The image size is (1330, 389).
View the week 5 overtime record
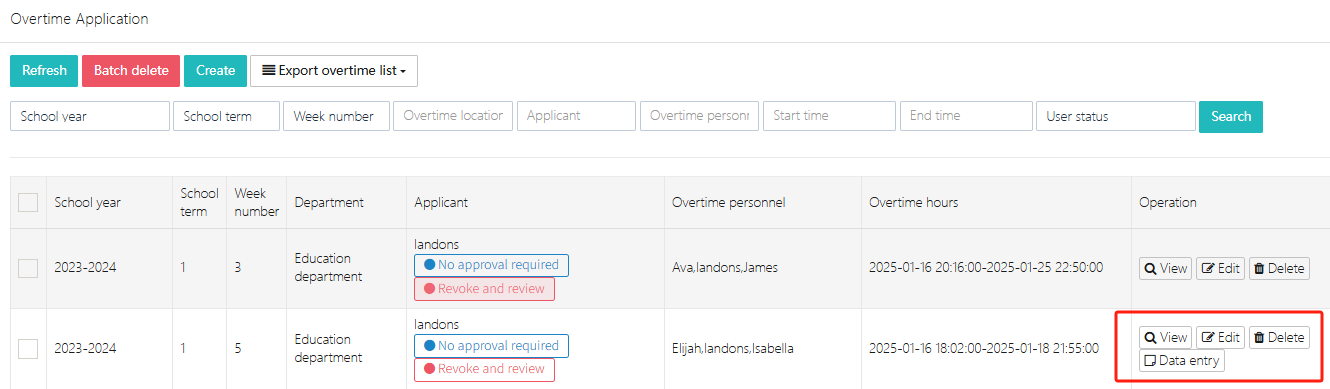[x=1165, y=337]
